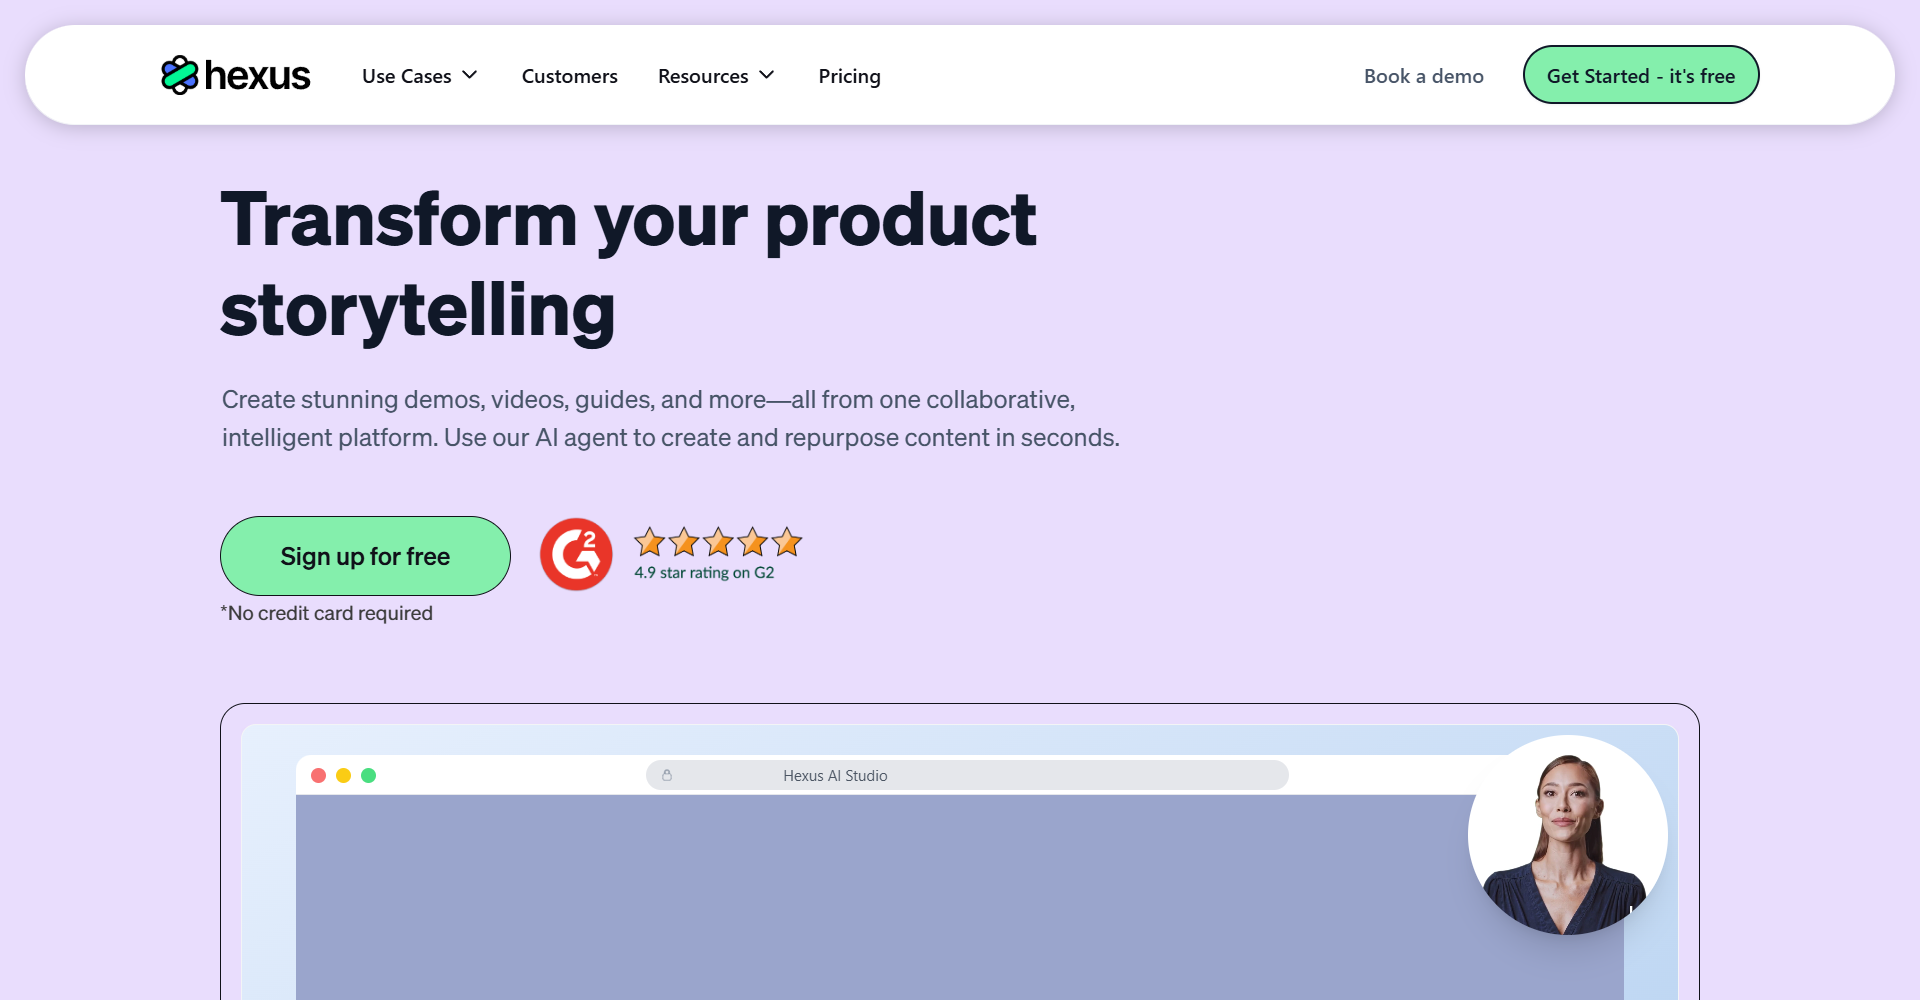Click the Hexus logo icon

(180, 75)
